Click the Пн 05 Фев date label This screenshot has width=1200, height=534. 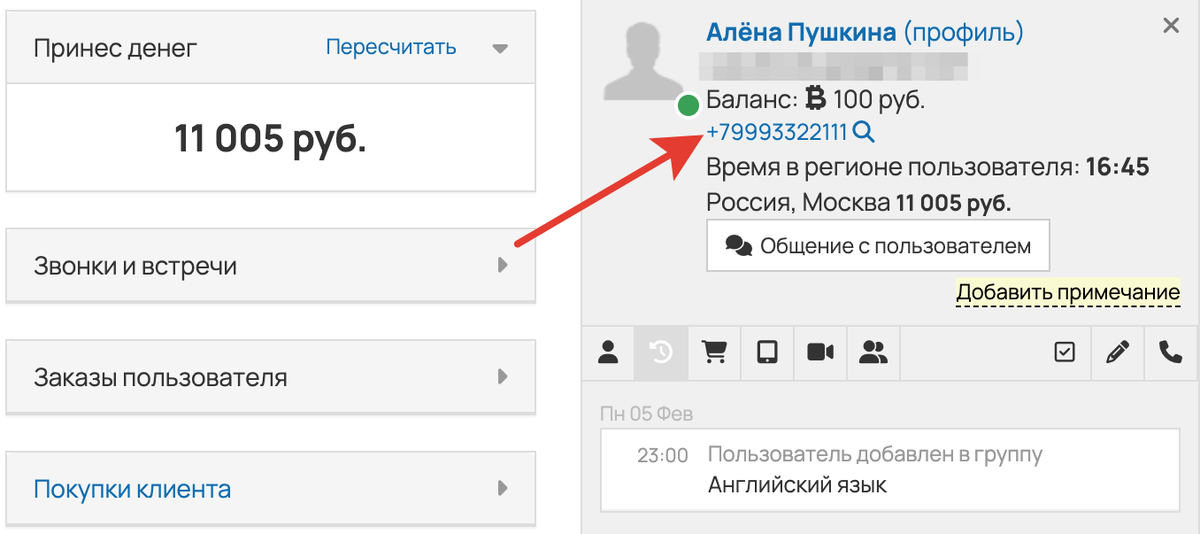tap(646, 413)
